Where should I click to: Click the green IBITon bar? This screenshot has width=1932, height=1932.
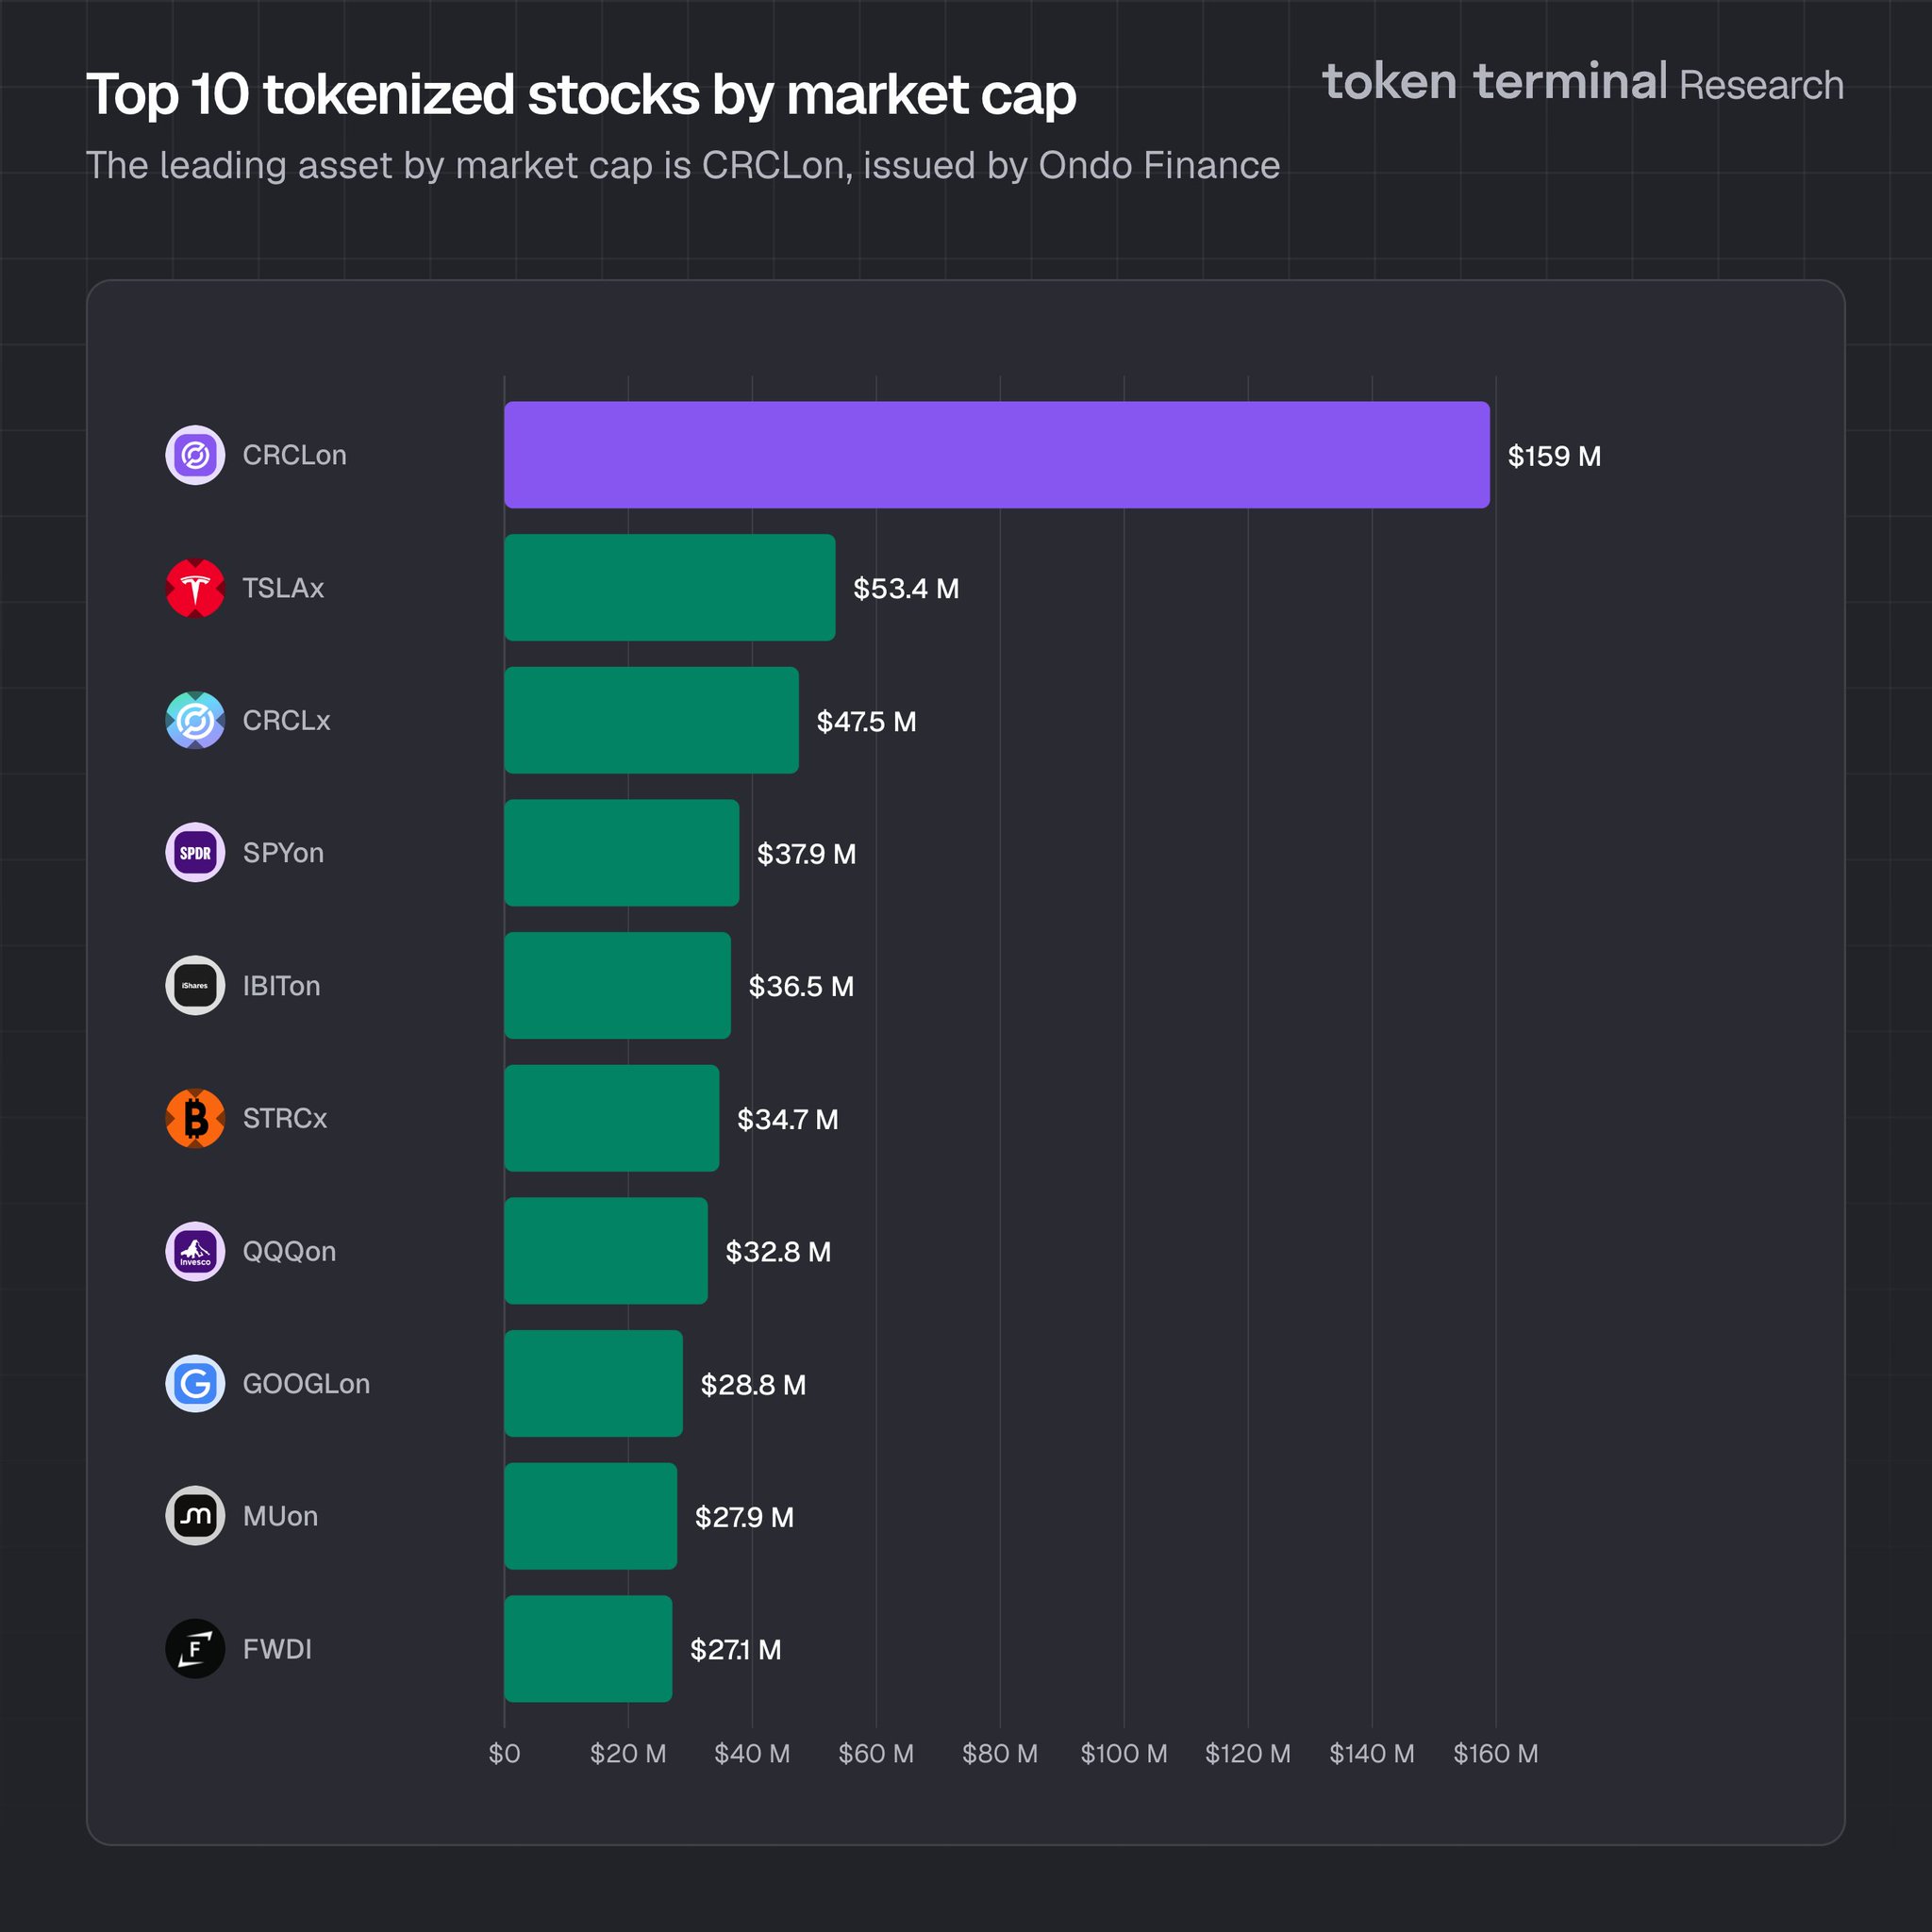click(617, 986)
